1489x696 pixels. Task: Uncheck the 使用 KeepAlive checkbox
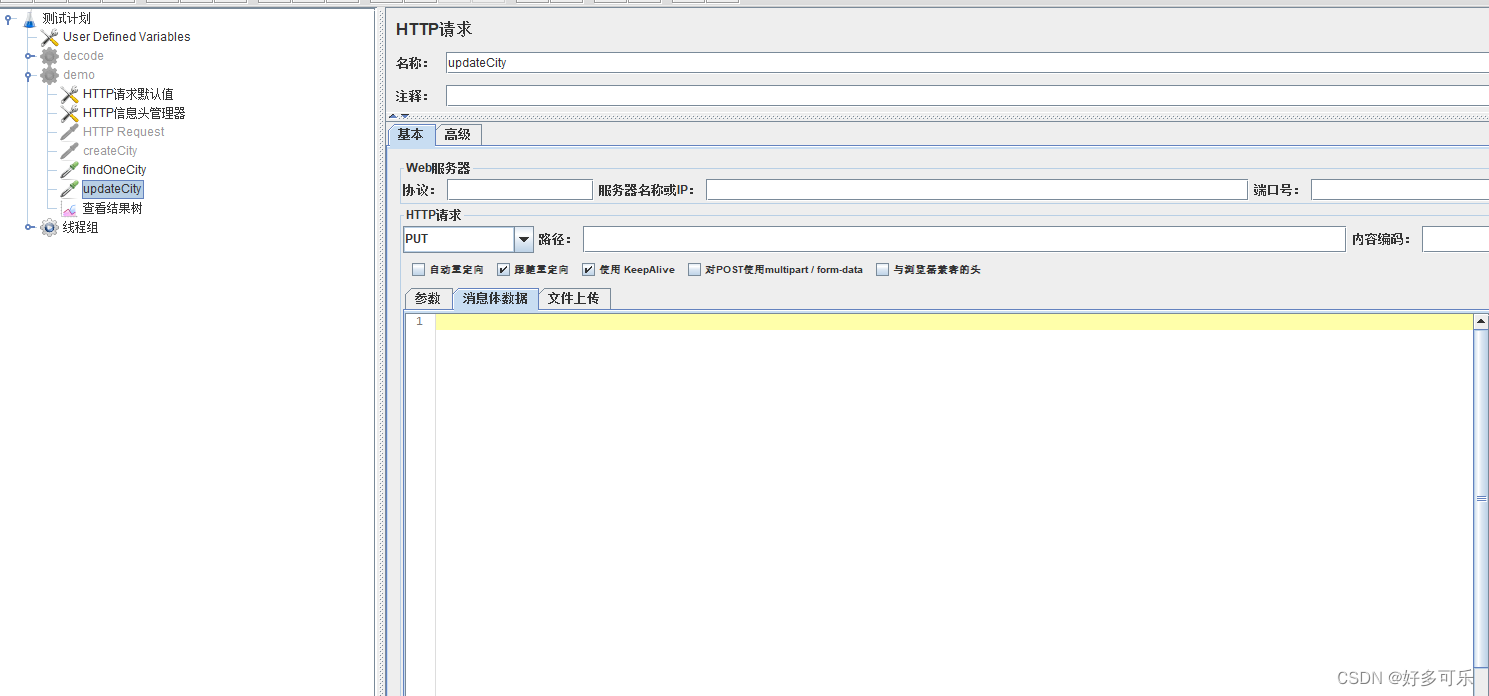click(x=588, y=270)
